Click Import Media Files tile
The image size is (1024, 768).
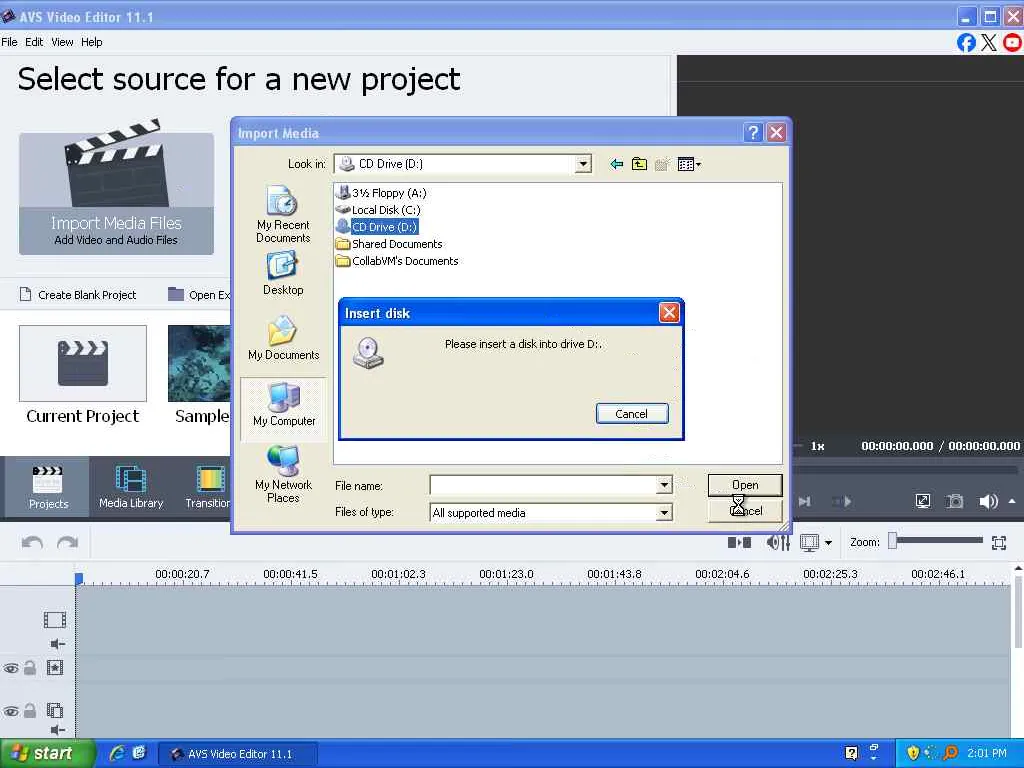click(116, 193)
